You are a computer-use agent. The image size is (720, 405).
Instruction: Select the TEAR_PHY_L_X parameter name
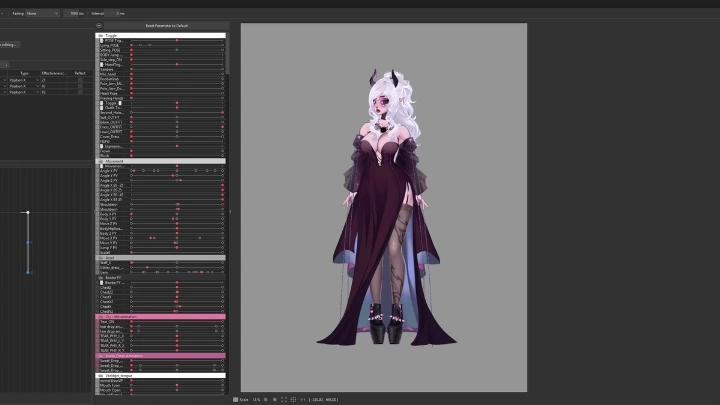click(x=112, y=336)
